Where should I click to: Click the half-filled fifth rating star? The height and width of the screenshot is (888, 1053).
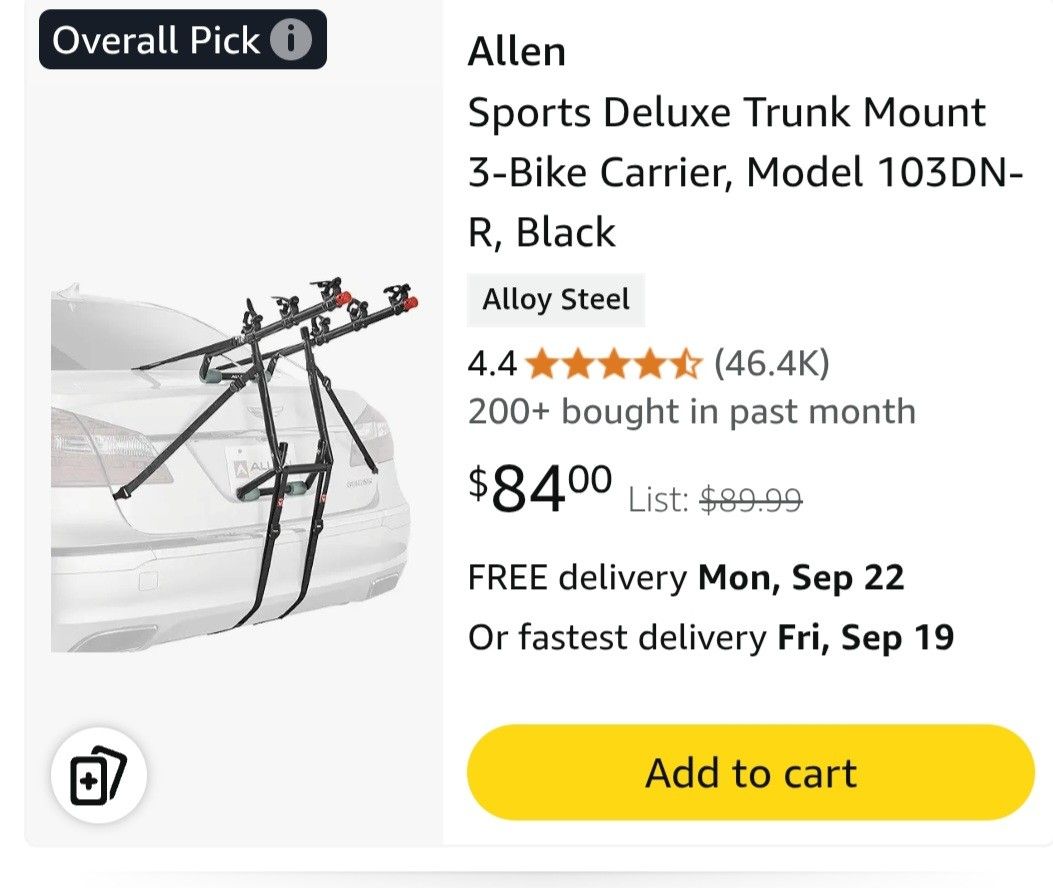click(686, 364)
